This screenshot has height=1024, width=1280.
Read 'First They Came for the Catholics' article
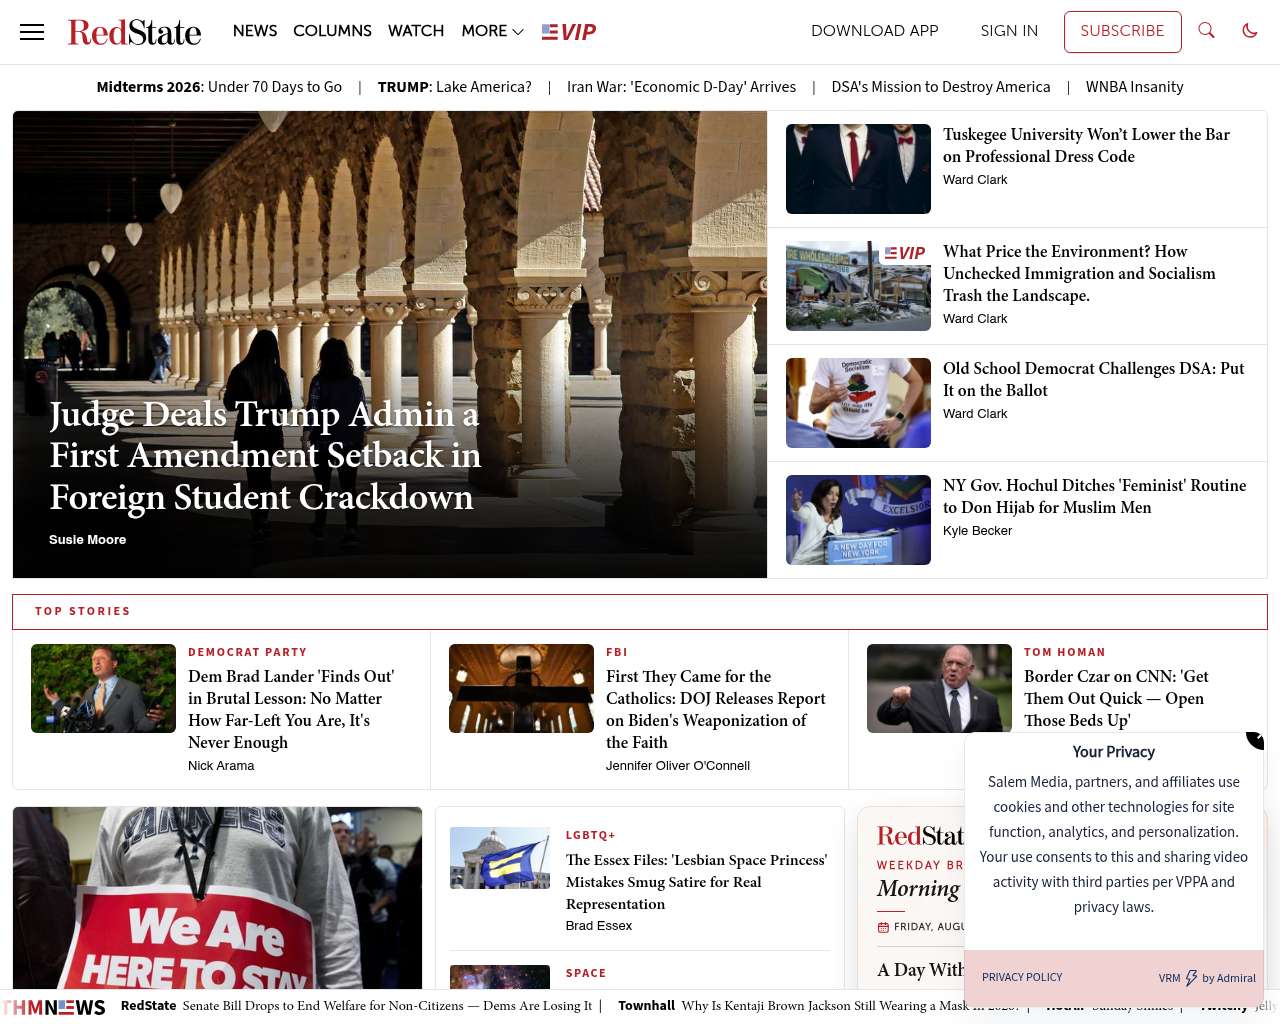[x=716, y=709]
